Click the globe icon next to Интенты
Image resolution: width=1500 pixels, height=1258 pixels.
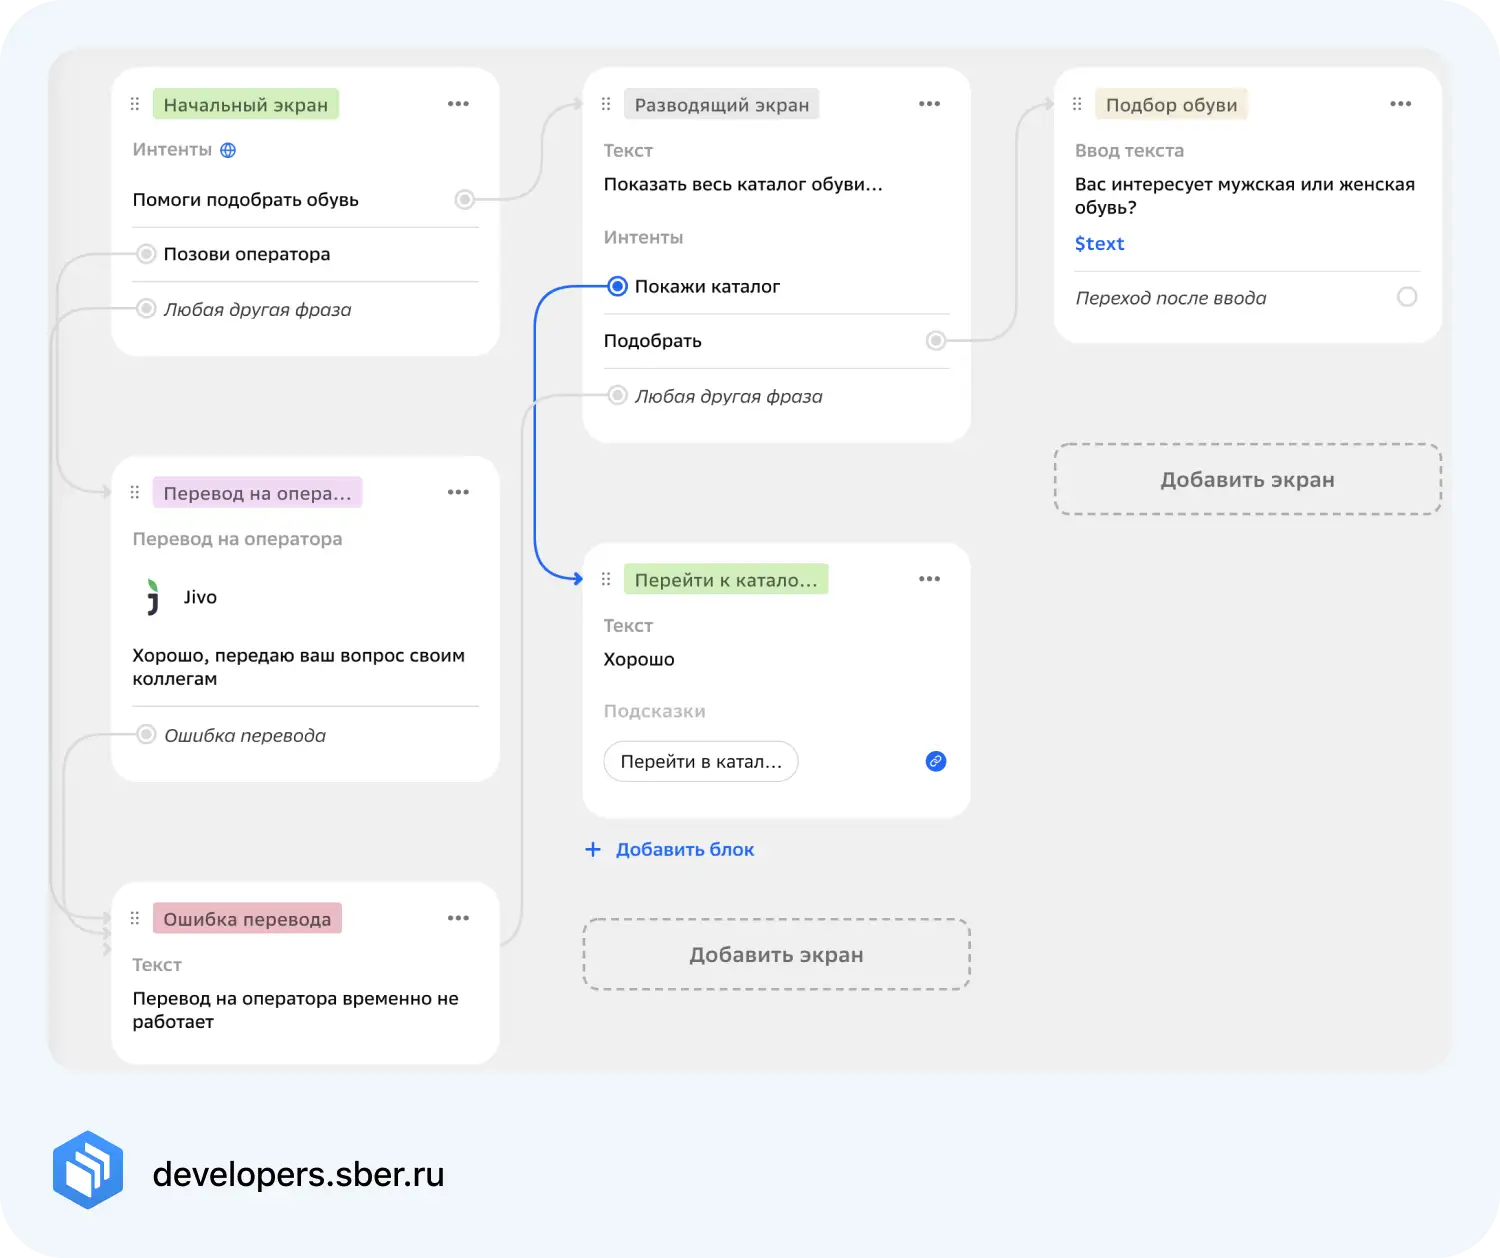point(228,150)
